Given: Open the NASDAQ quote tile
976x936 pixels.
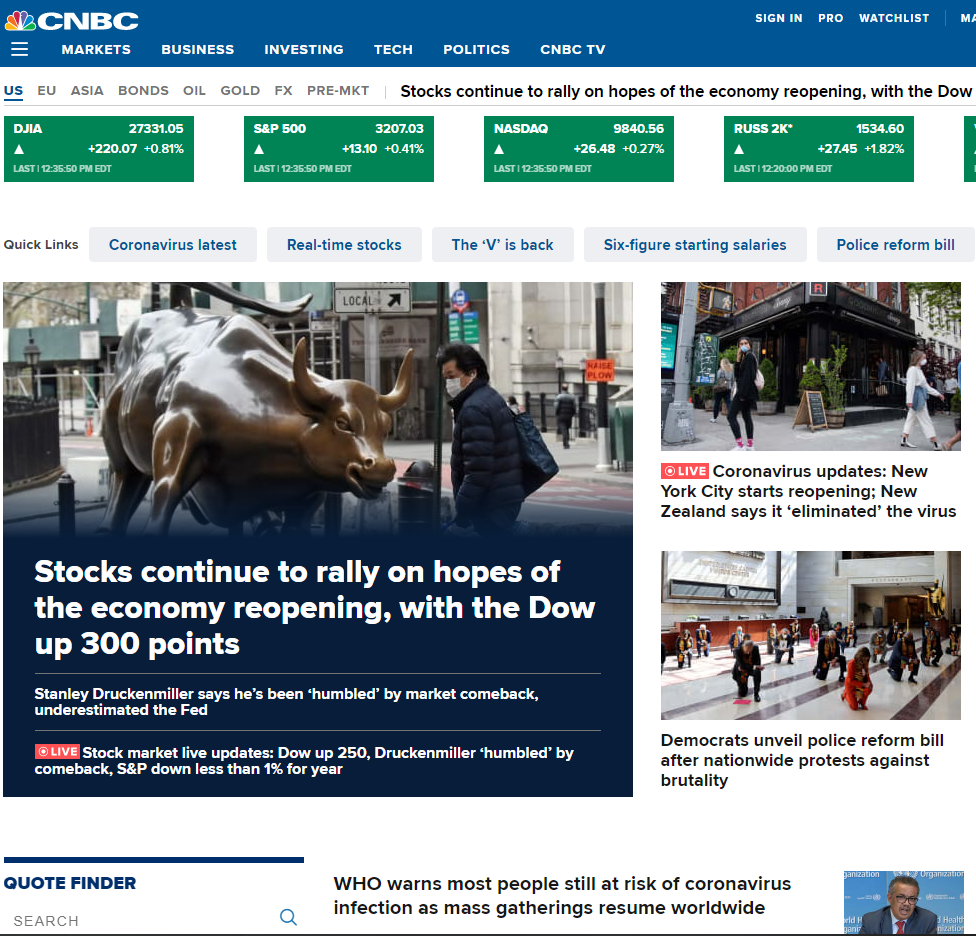Looking at the screenshot, I should click(579, 149).
